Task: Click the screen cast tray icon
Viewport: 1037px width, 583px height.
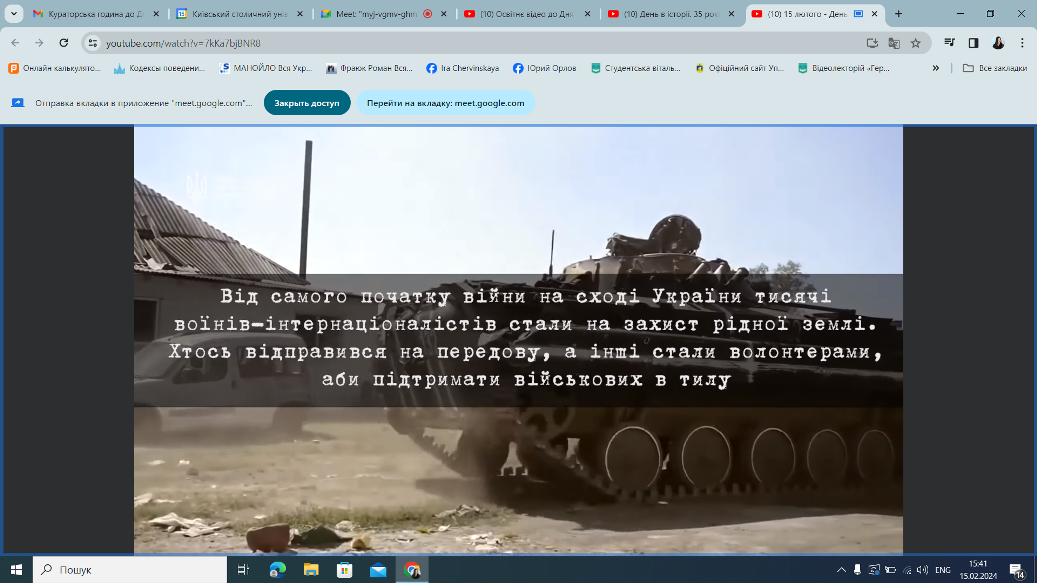Action: pyautogui.click(x=874, y=570)
